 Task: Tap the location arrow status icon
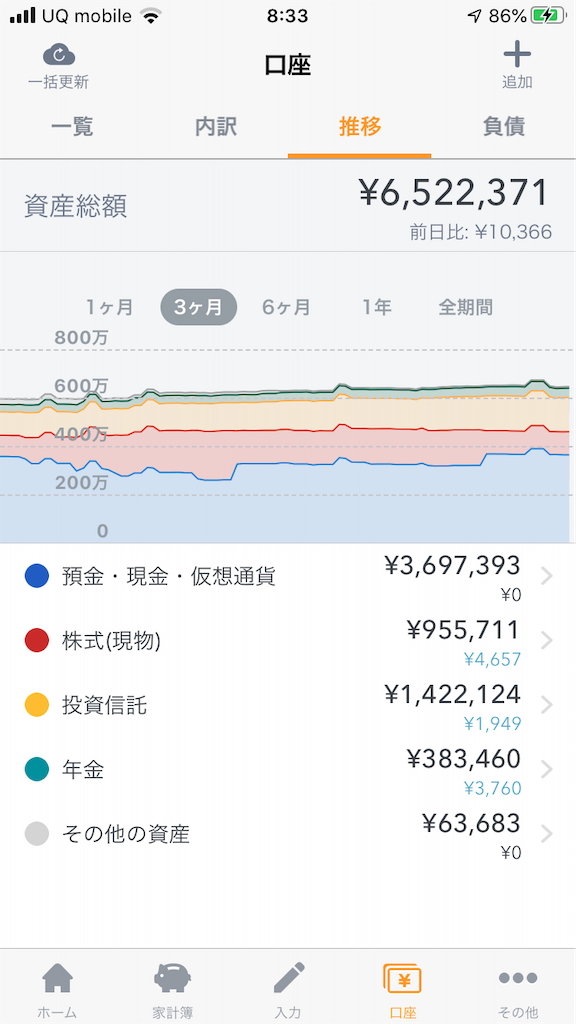(475, 16)
